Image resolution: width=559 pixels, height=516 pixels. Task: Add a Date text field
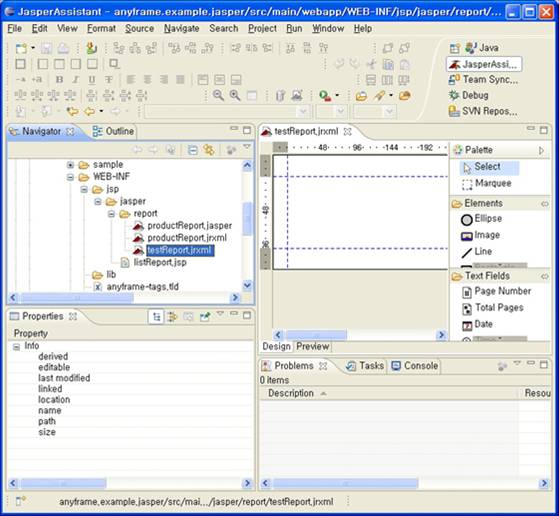[477, 325]
